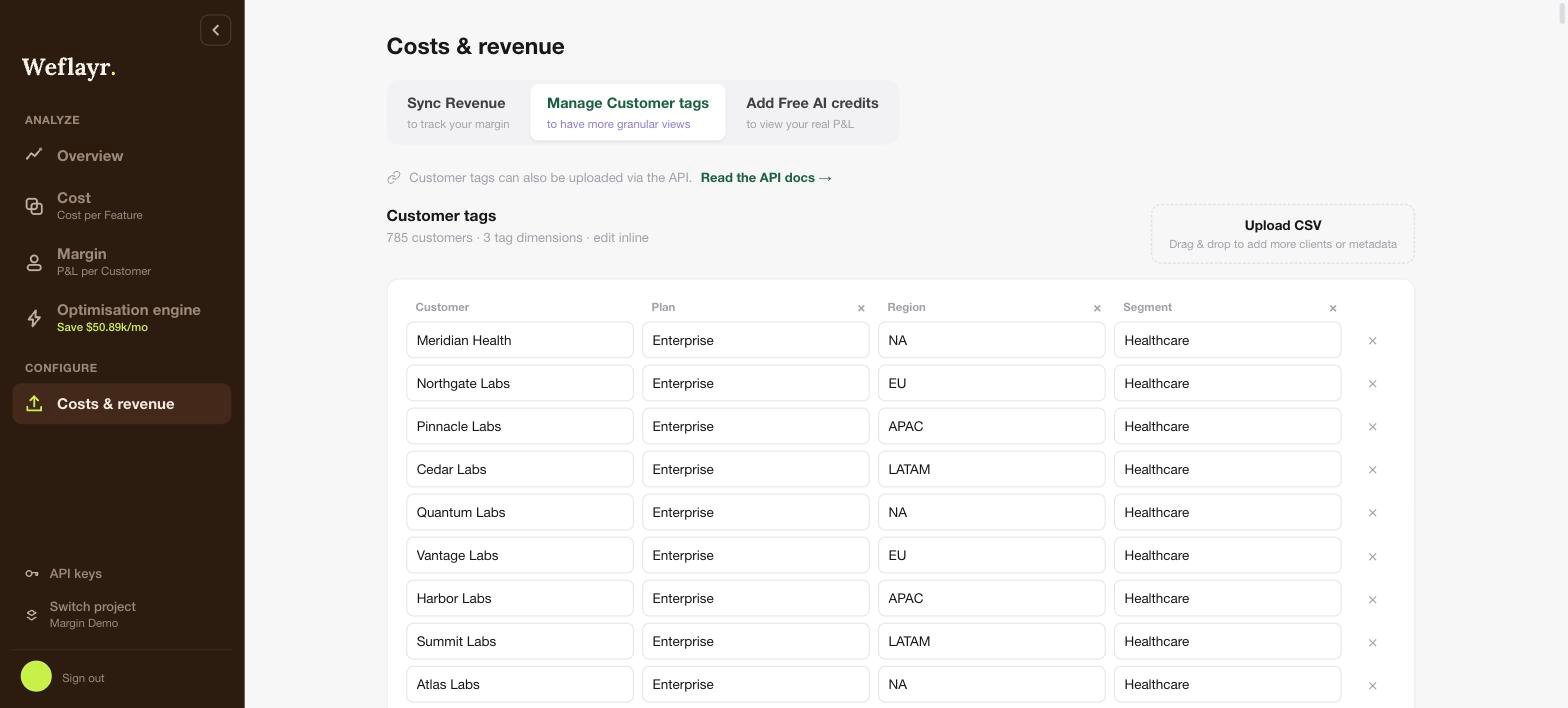Switch to Add Free AI credits tab
This screenshot has width=1568, height=708.
[x=812, y=112]
